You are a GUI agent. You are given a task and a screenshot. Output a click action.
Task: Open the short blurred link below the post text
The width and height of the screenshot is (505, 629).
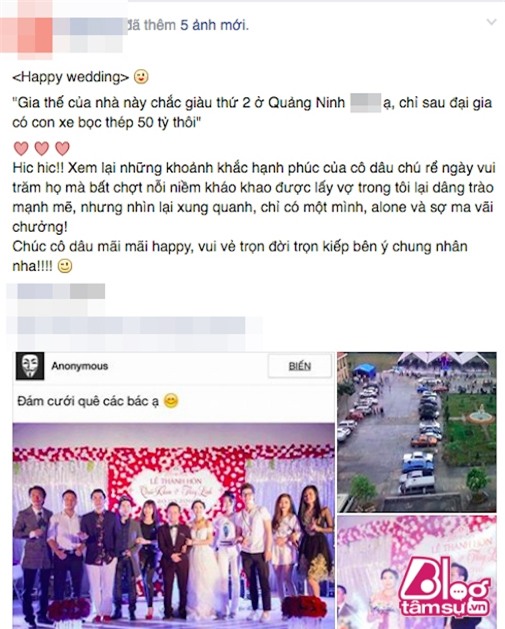click(56, 291)
